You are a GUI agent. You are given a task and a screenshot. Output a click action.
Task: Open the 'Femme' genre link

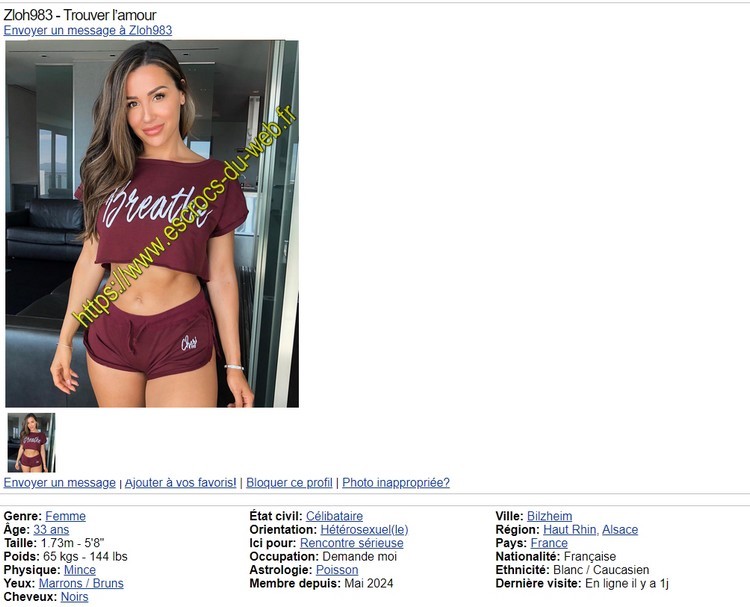pos(65,516)
